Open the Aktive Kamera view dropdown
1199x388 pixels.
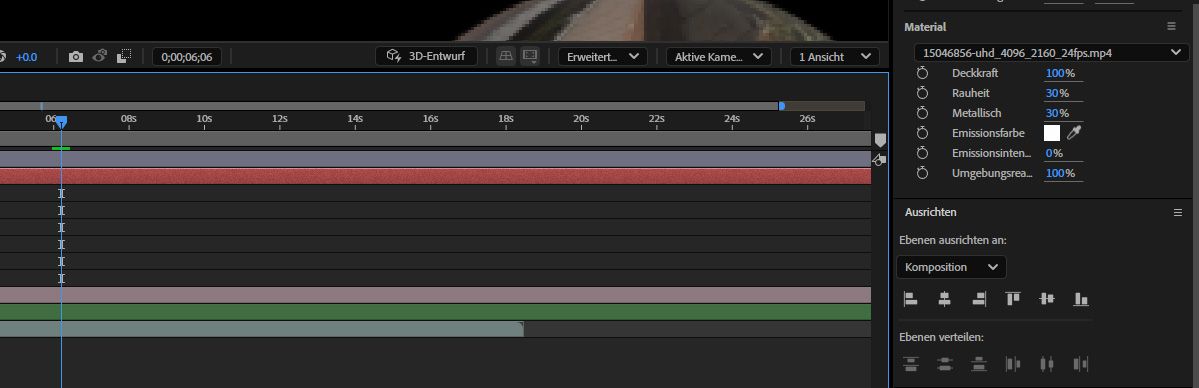click(718, 57)
